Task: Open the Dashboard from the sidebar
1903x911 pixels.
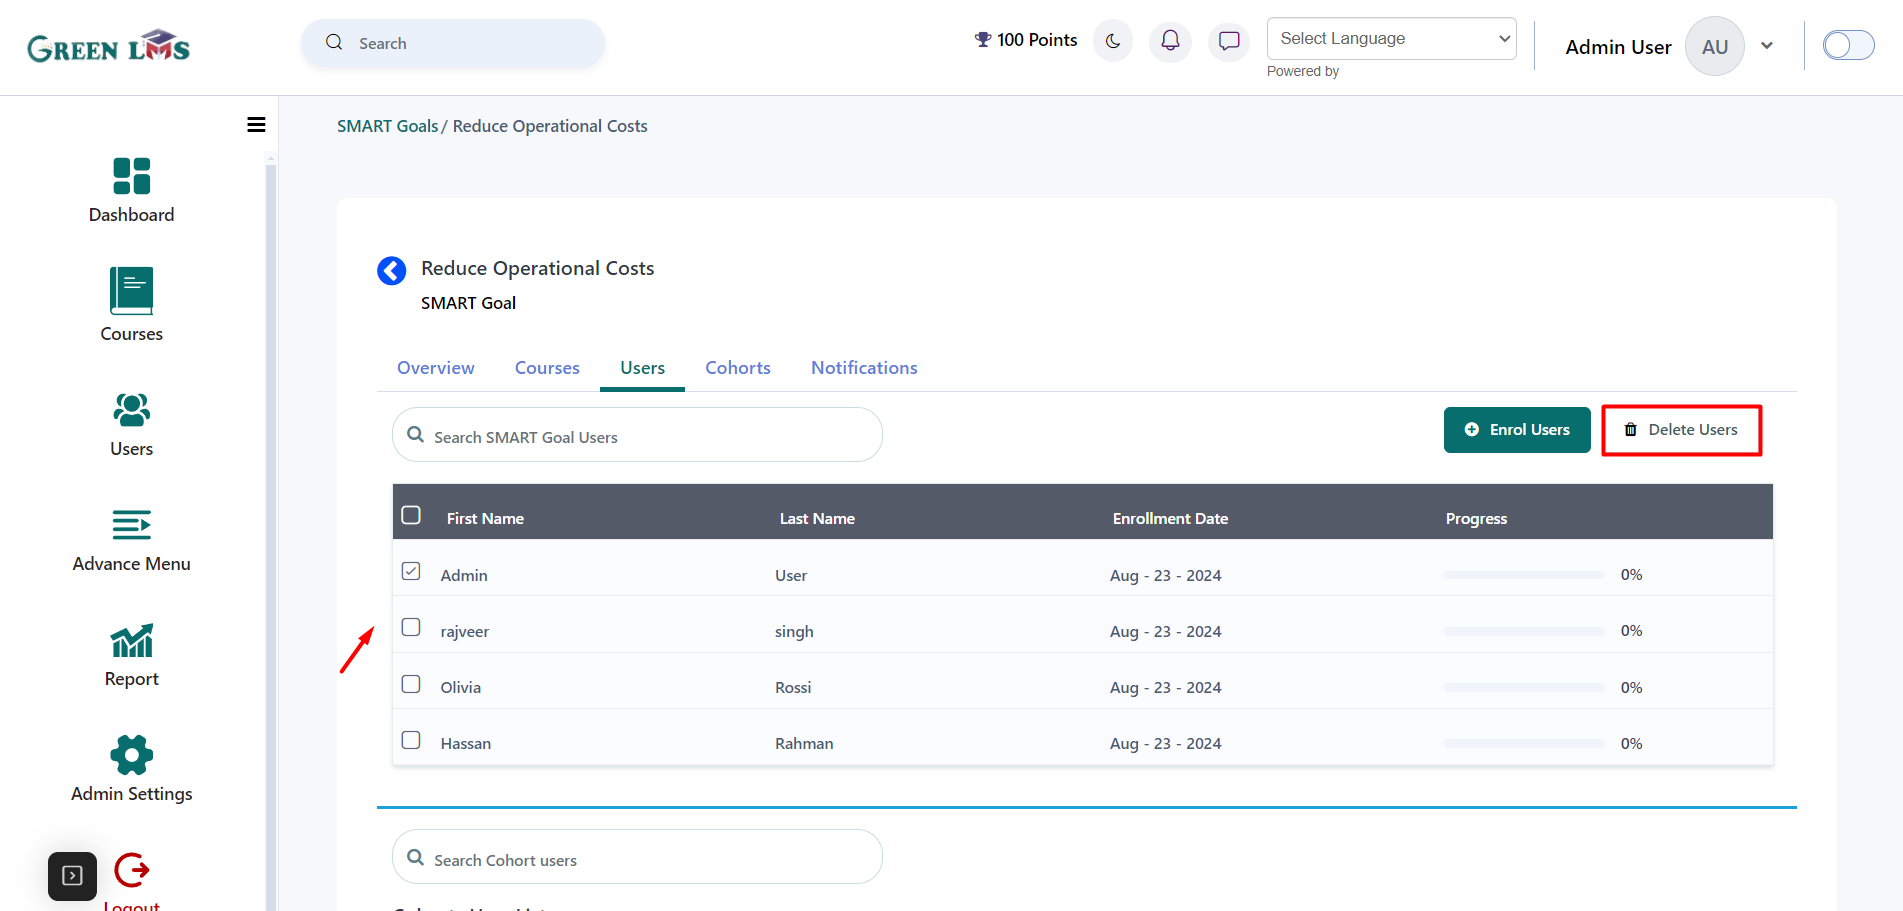Action: 131,190
